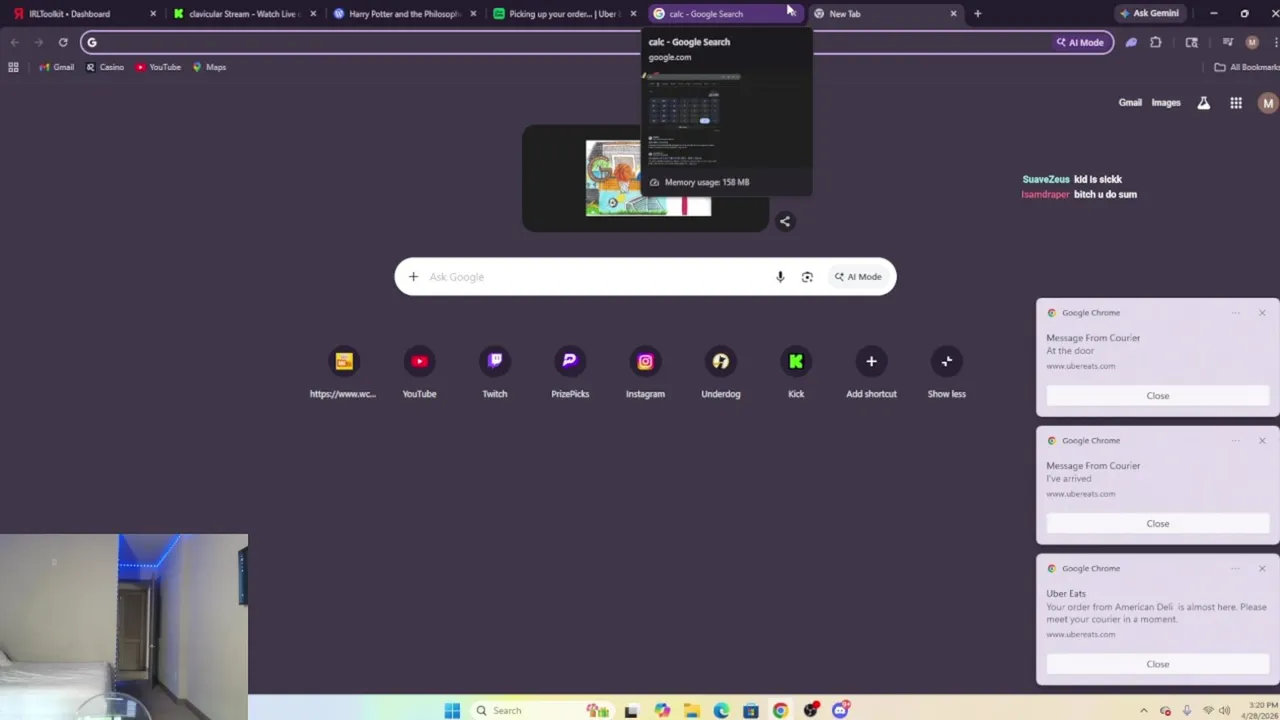Screen dimensions: 1280x720
Task: Click AI Mode in the address bar
Action: (x=1080, y=42)
